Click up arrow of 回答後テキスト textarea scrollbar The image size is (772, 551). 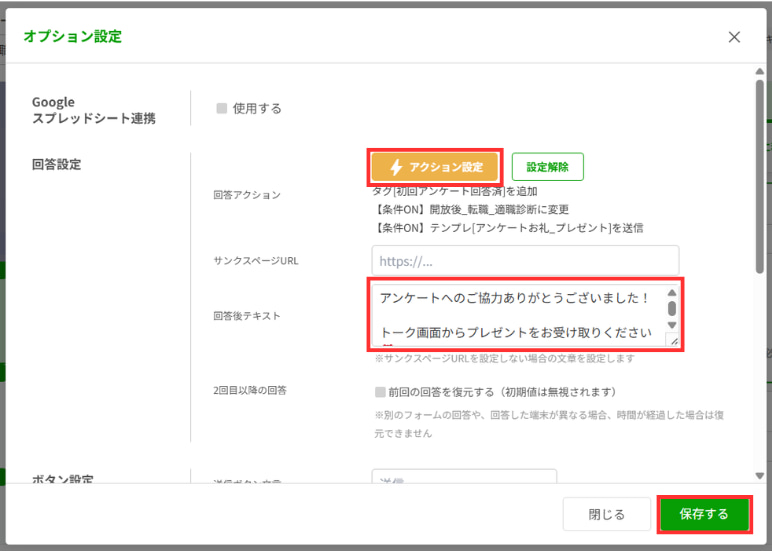click(672, 292)
